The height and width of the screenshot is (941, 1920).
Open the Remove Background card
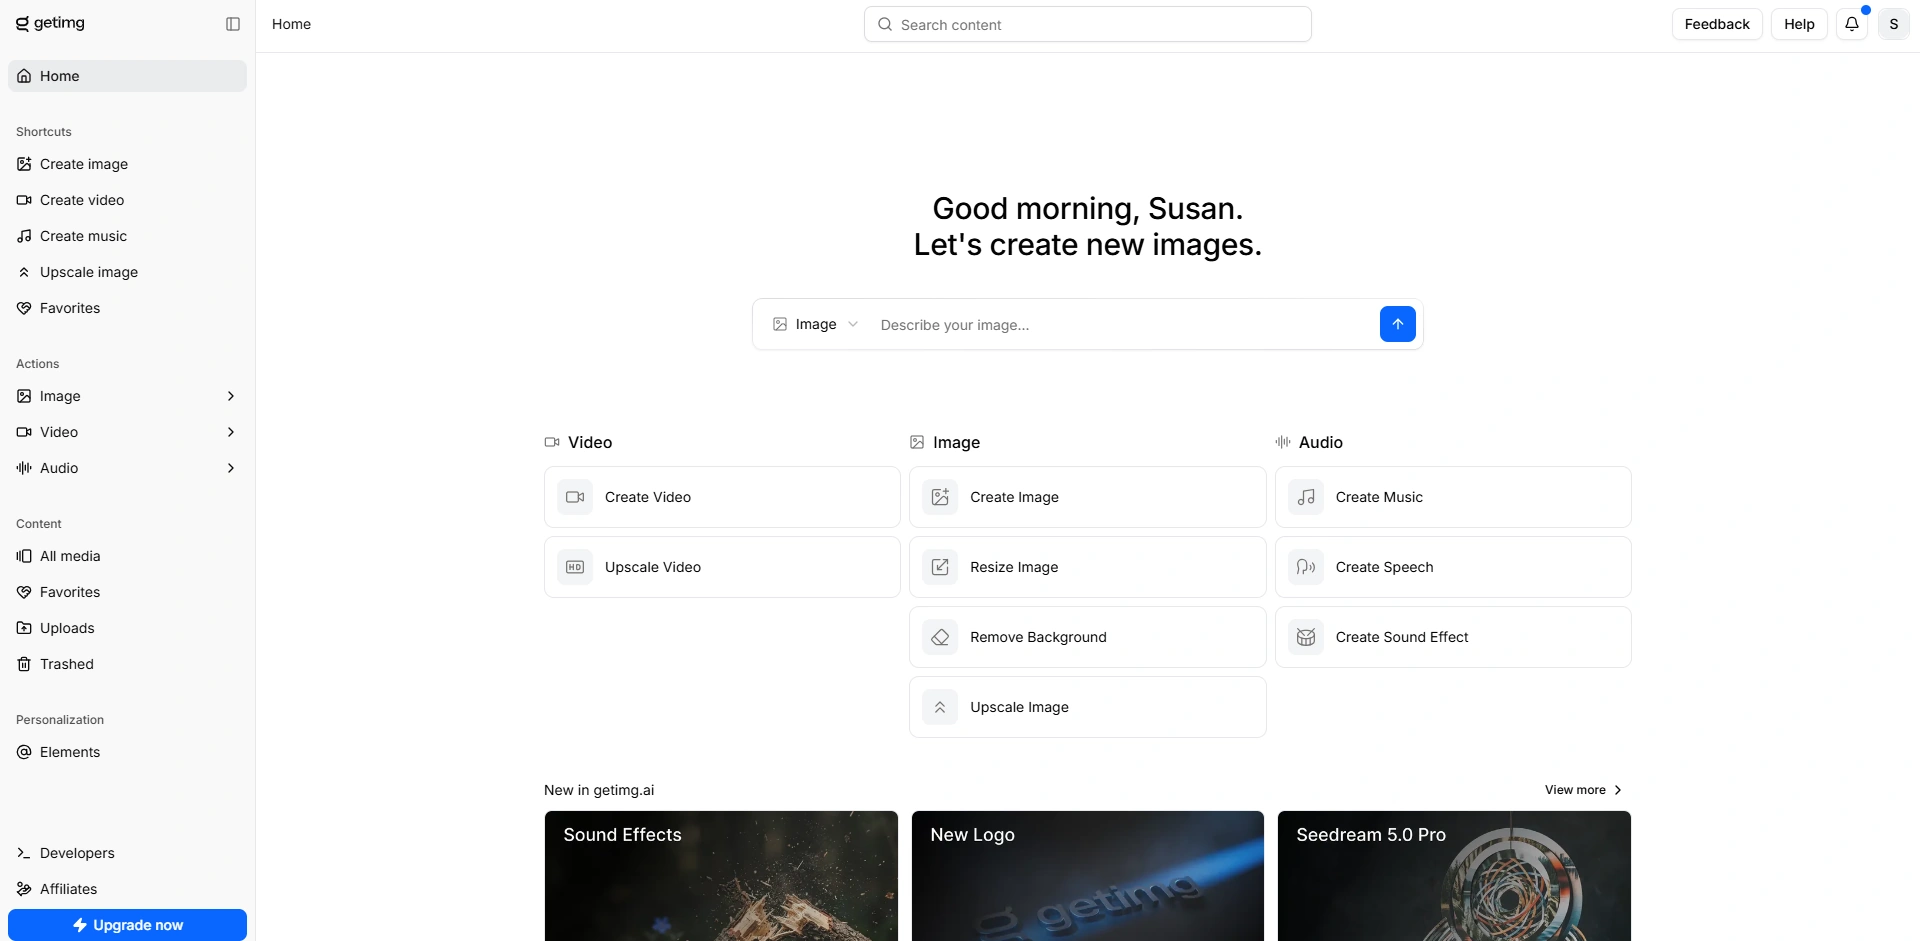[1088, 637]
